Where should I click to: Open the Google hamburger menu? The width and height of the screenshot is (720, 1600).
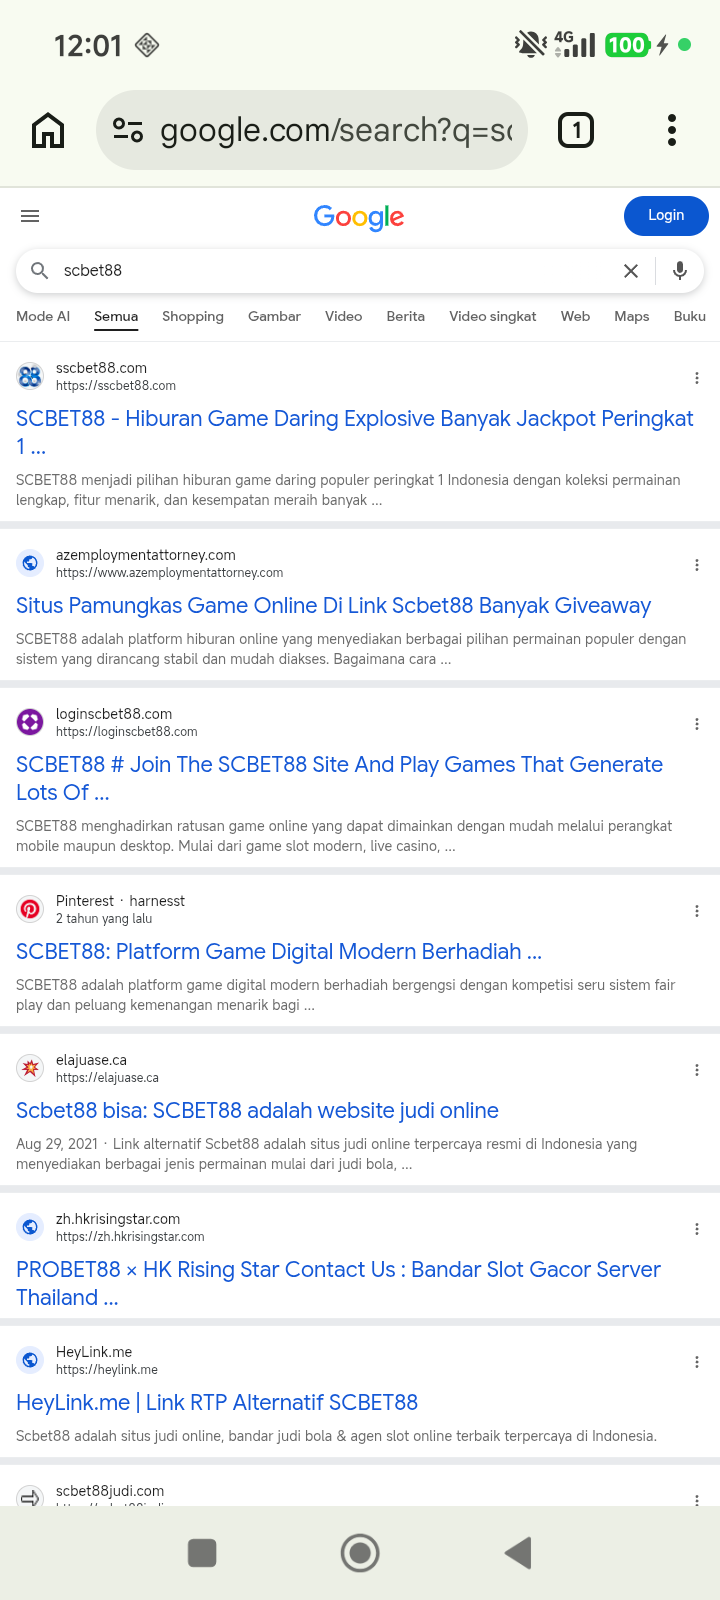pyautogui.click(x=30, y=216)
